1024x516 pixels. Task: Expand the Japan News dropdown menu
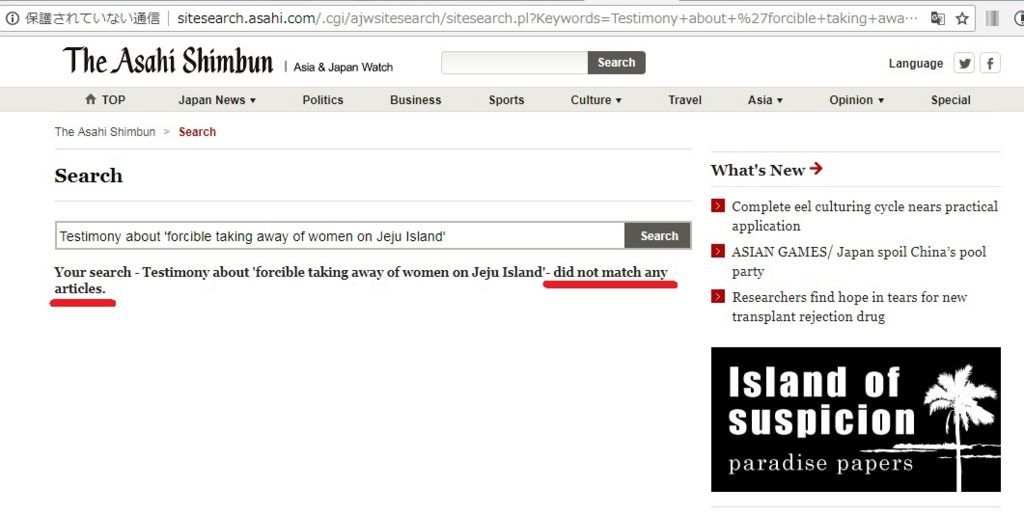coord(217,100)
